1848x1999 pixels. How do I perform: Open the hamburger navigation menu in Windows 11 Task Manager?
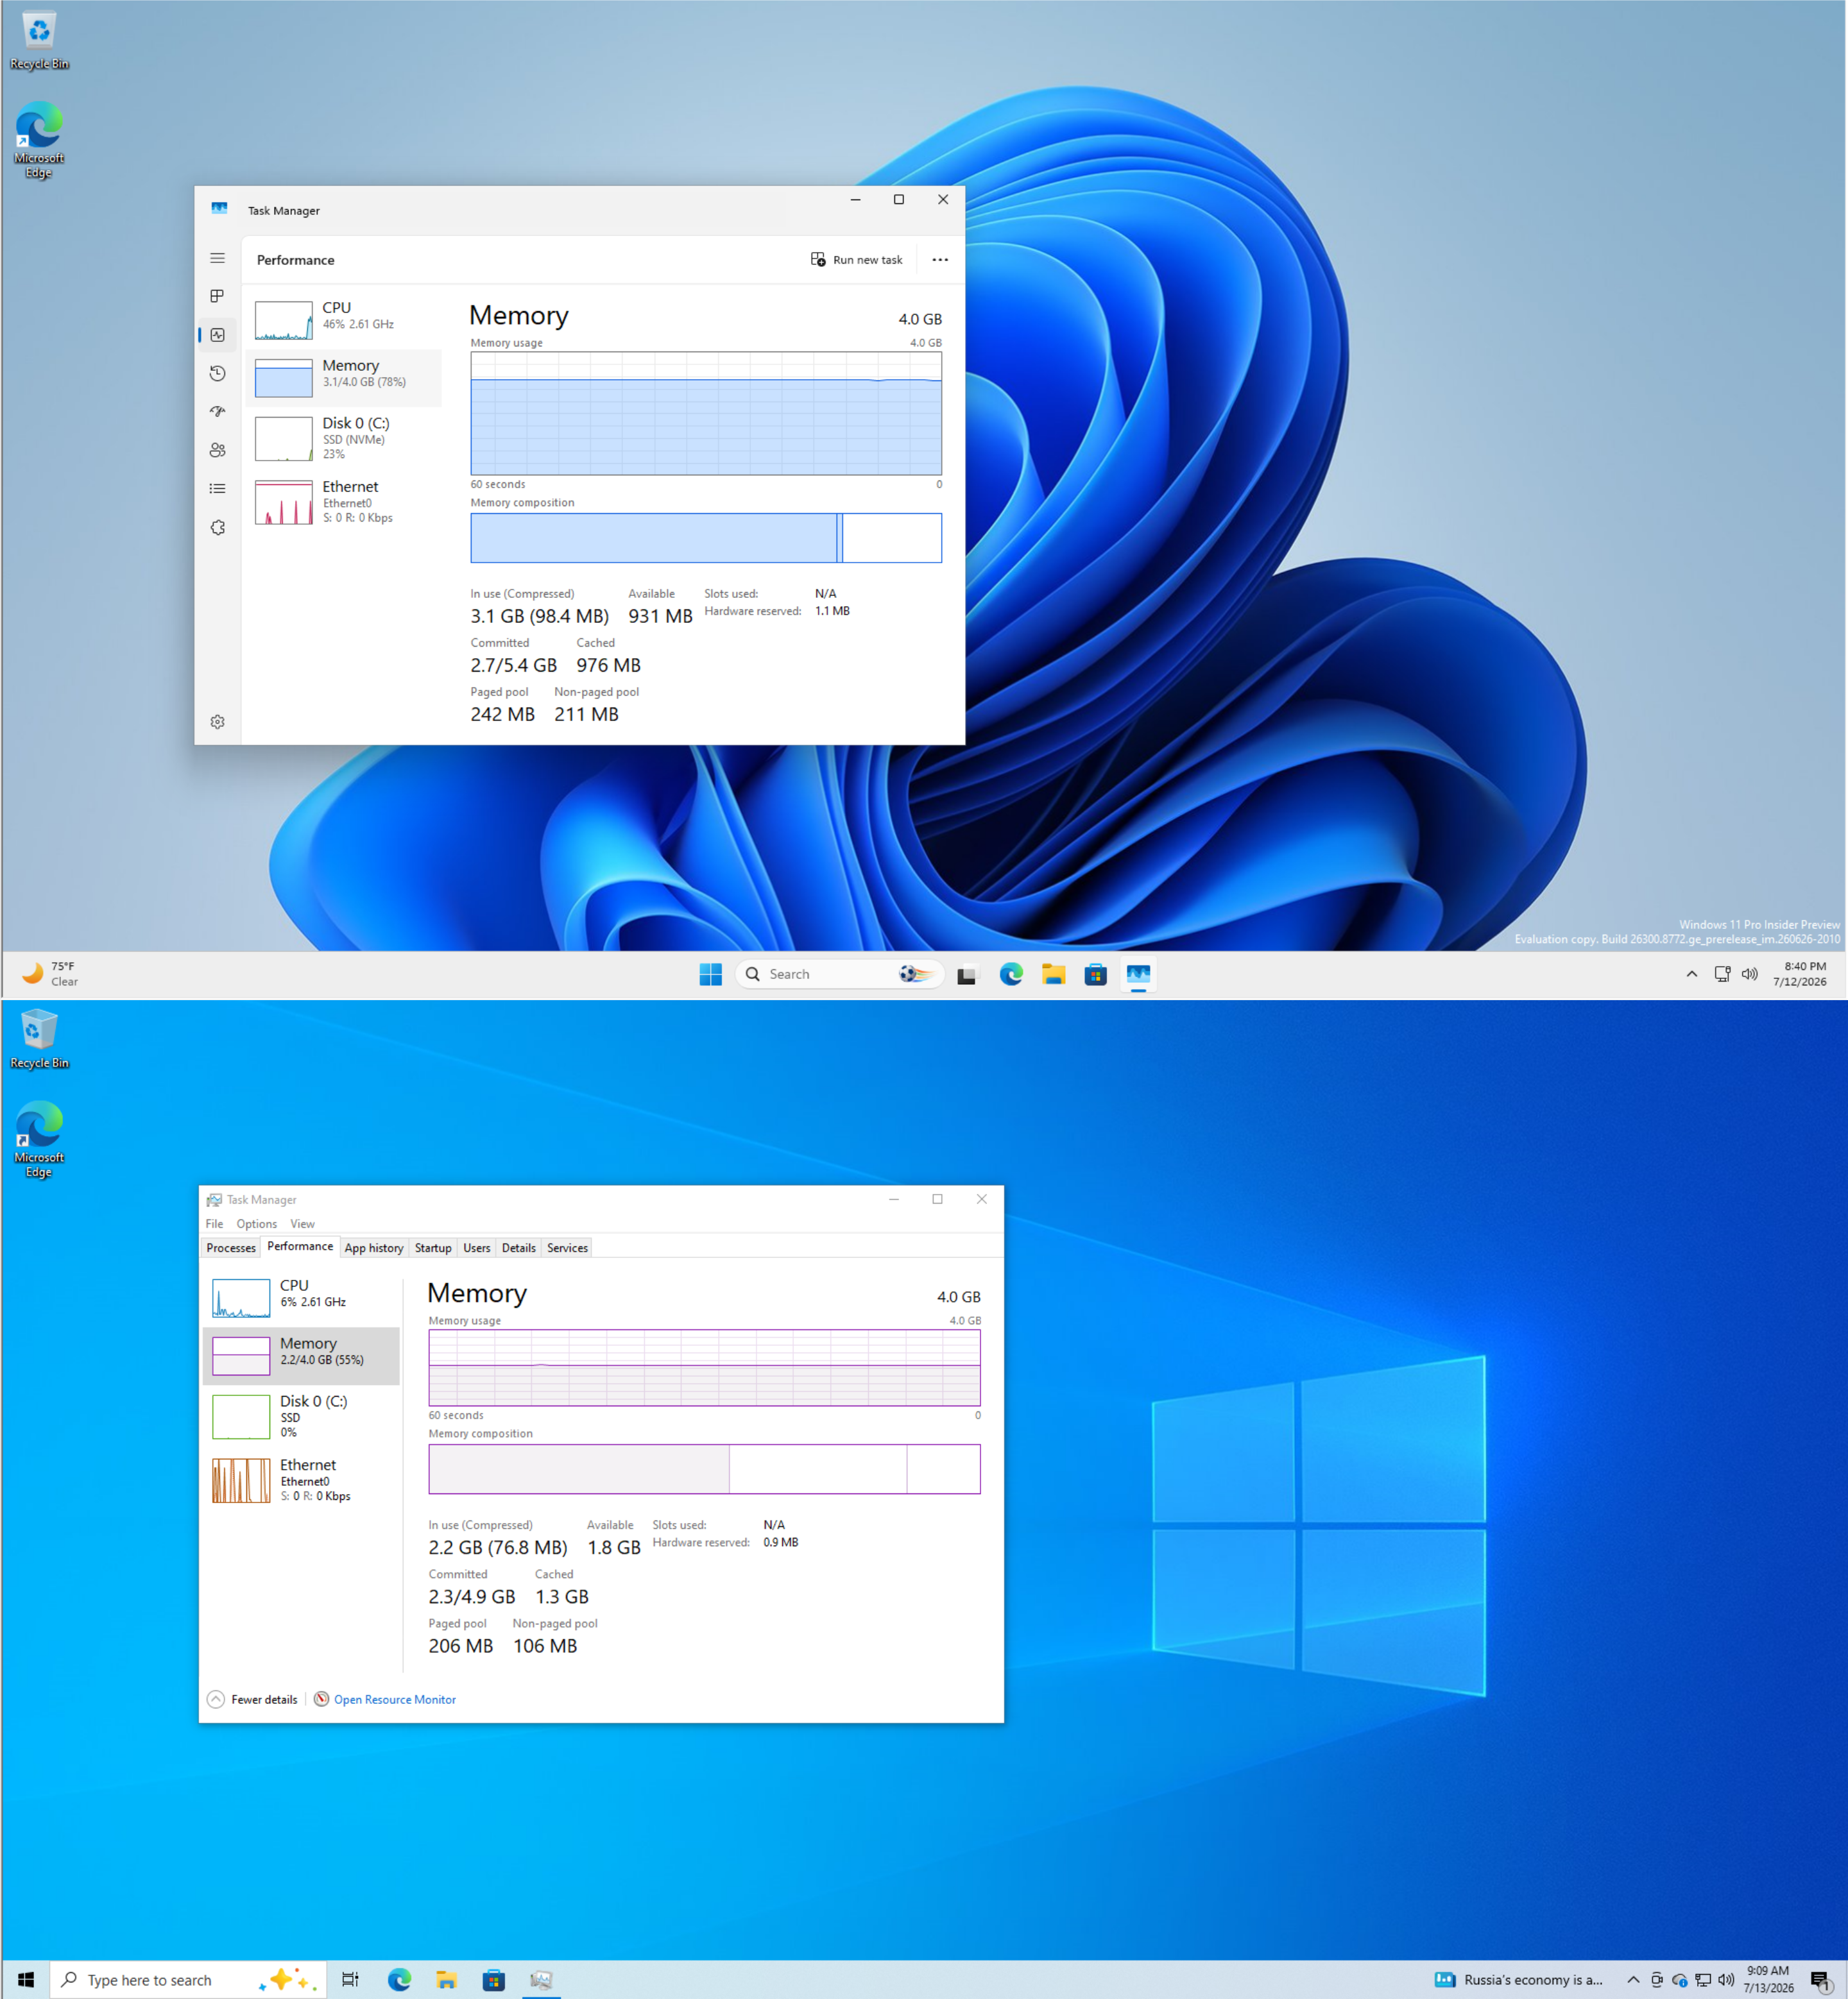[217, 258]
